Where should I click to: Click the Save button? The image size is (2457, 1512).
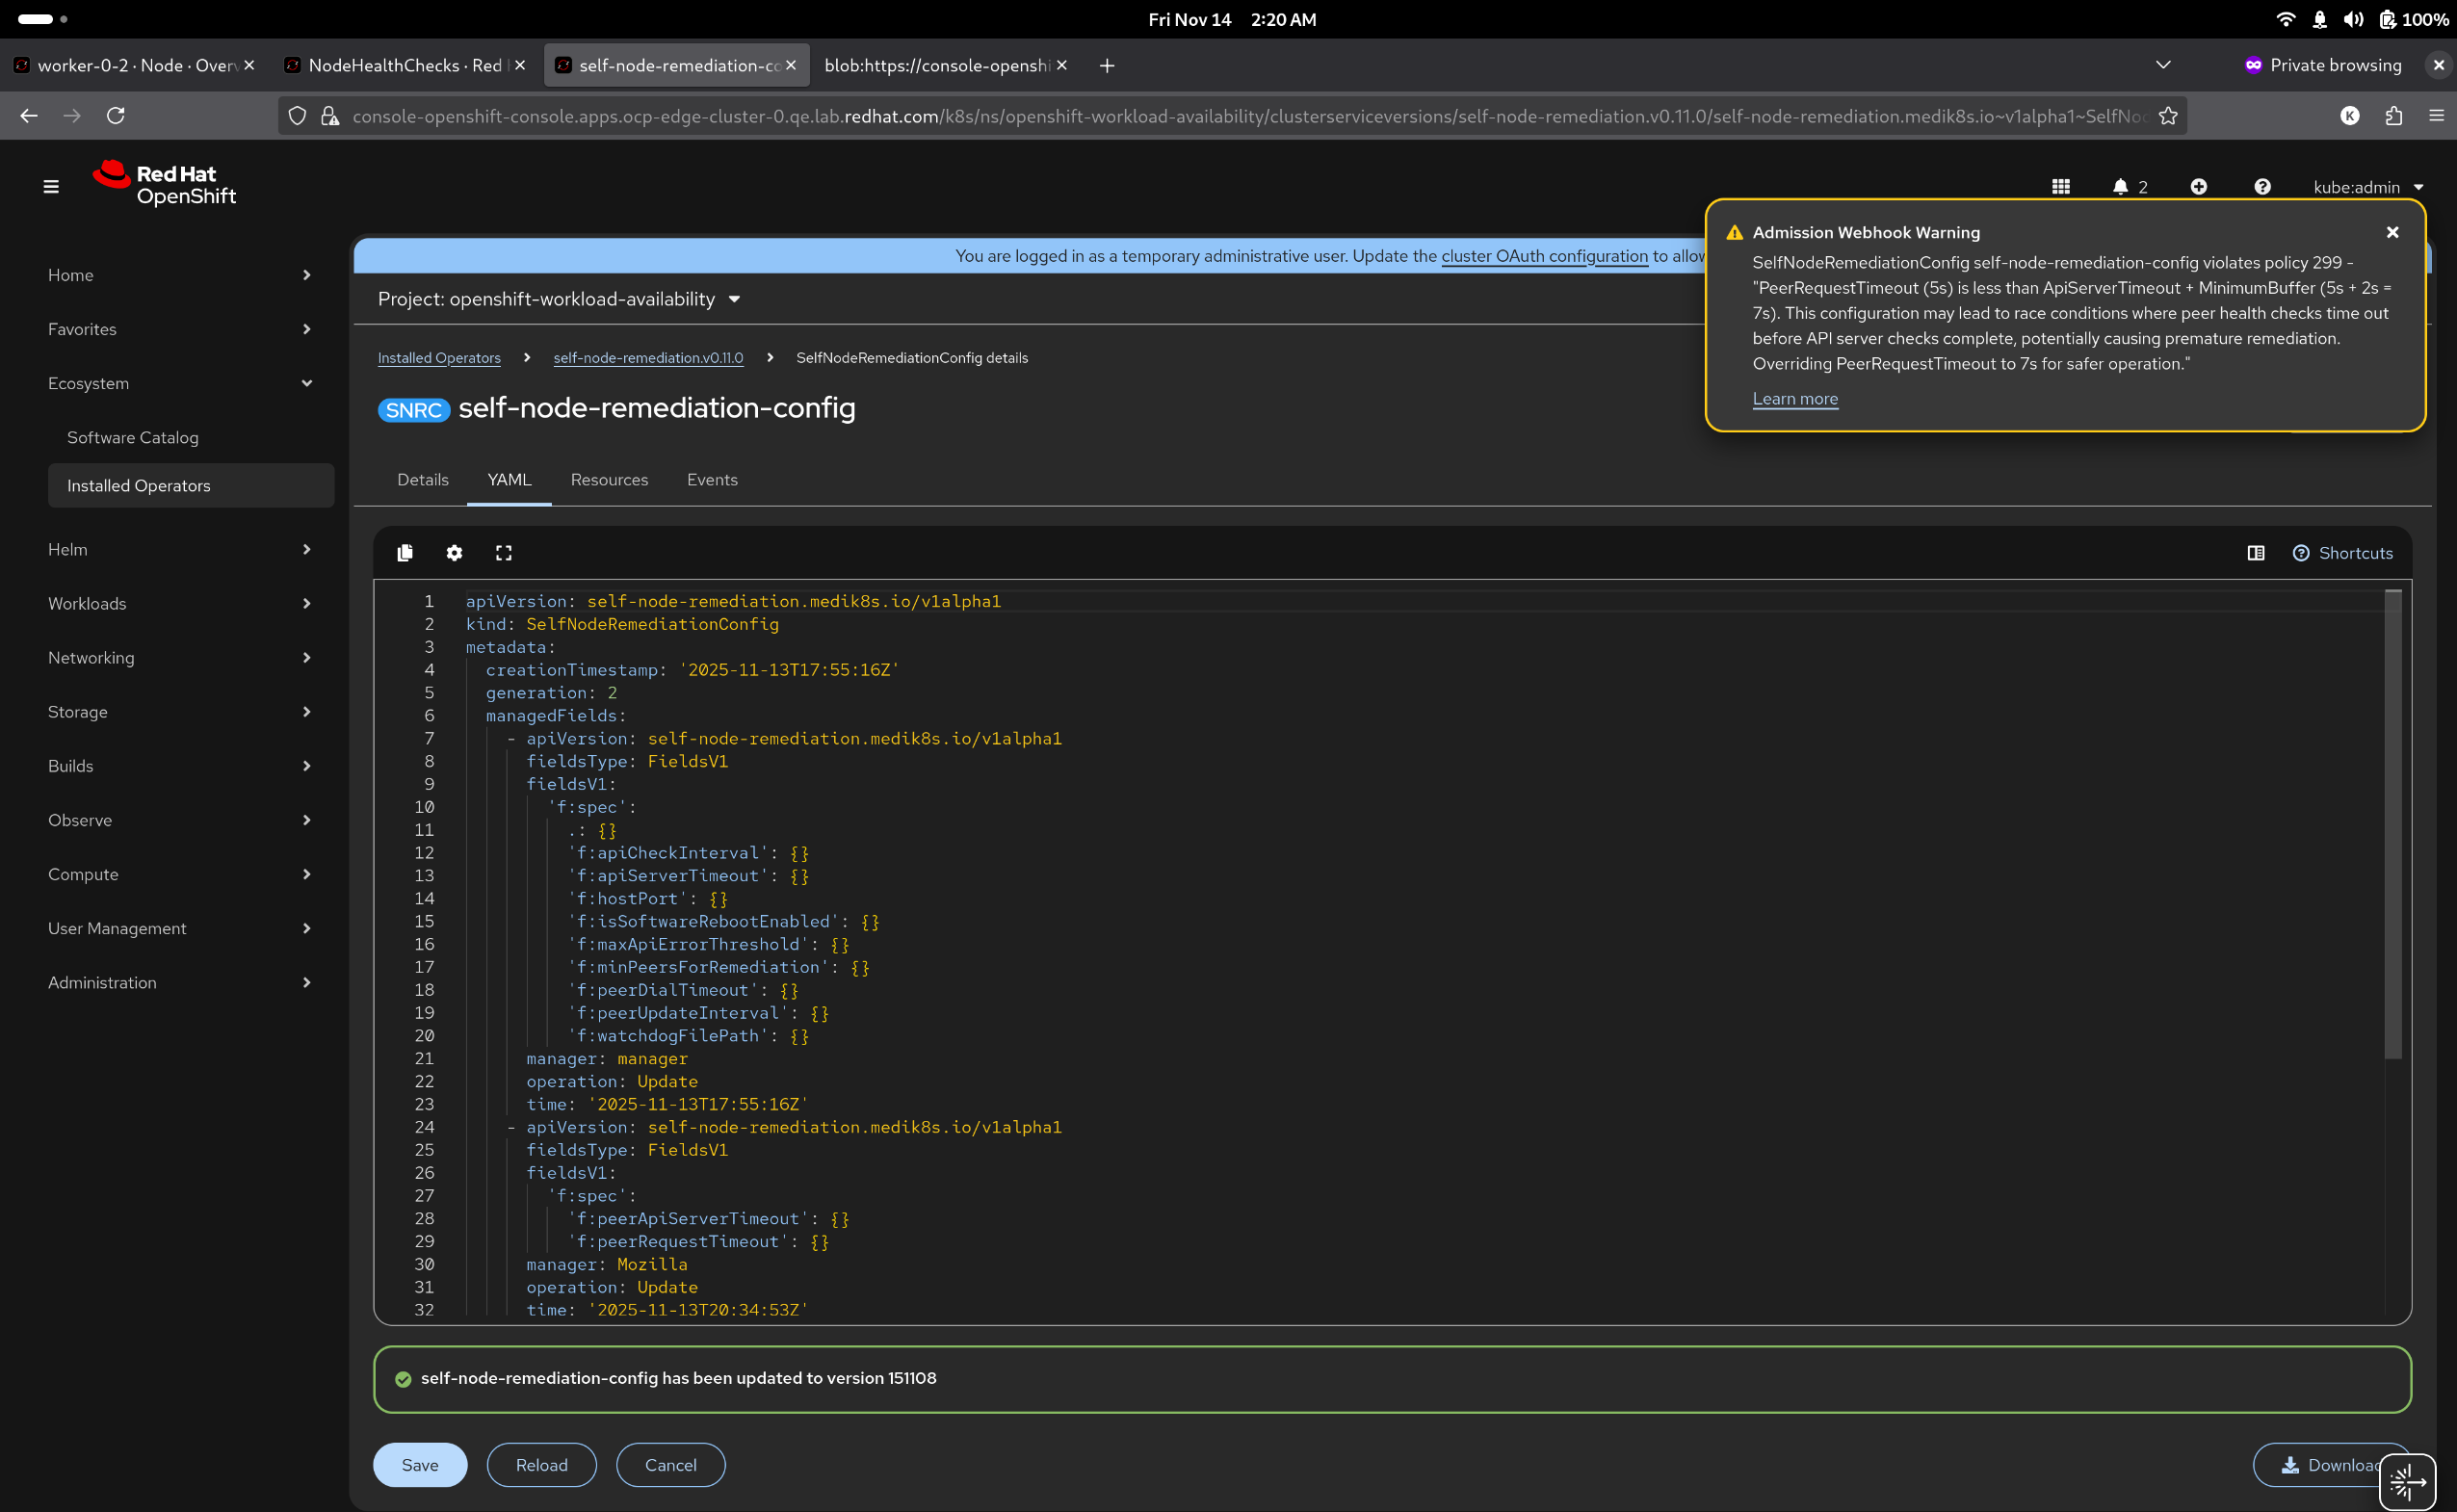click(420, 1465)
